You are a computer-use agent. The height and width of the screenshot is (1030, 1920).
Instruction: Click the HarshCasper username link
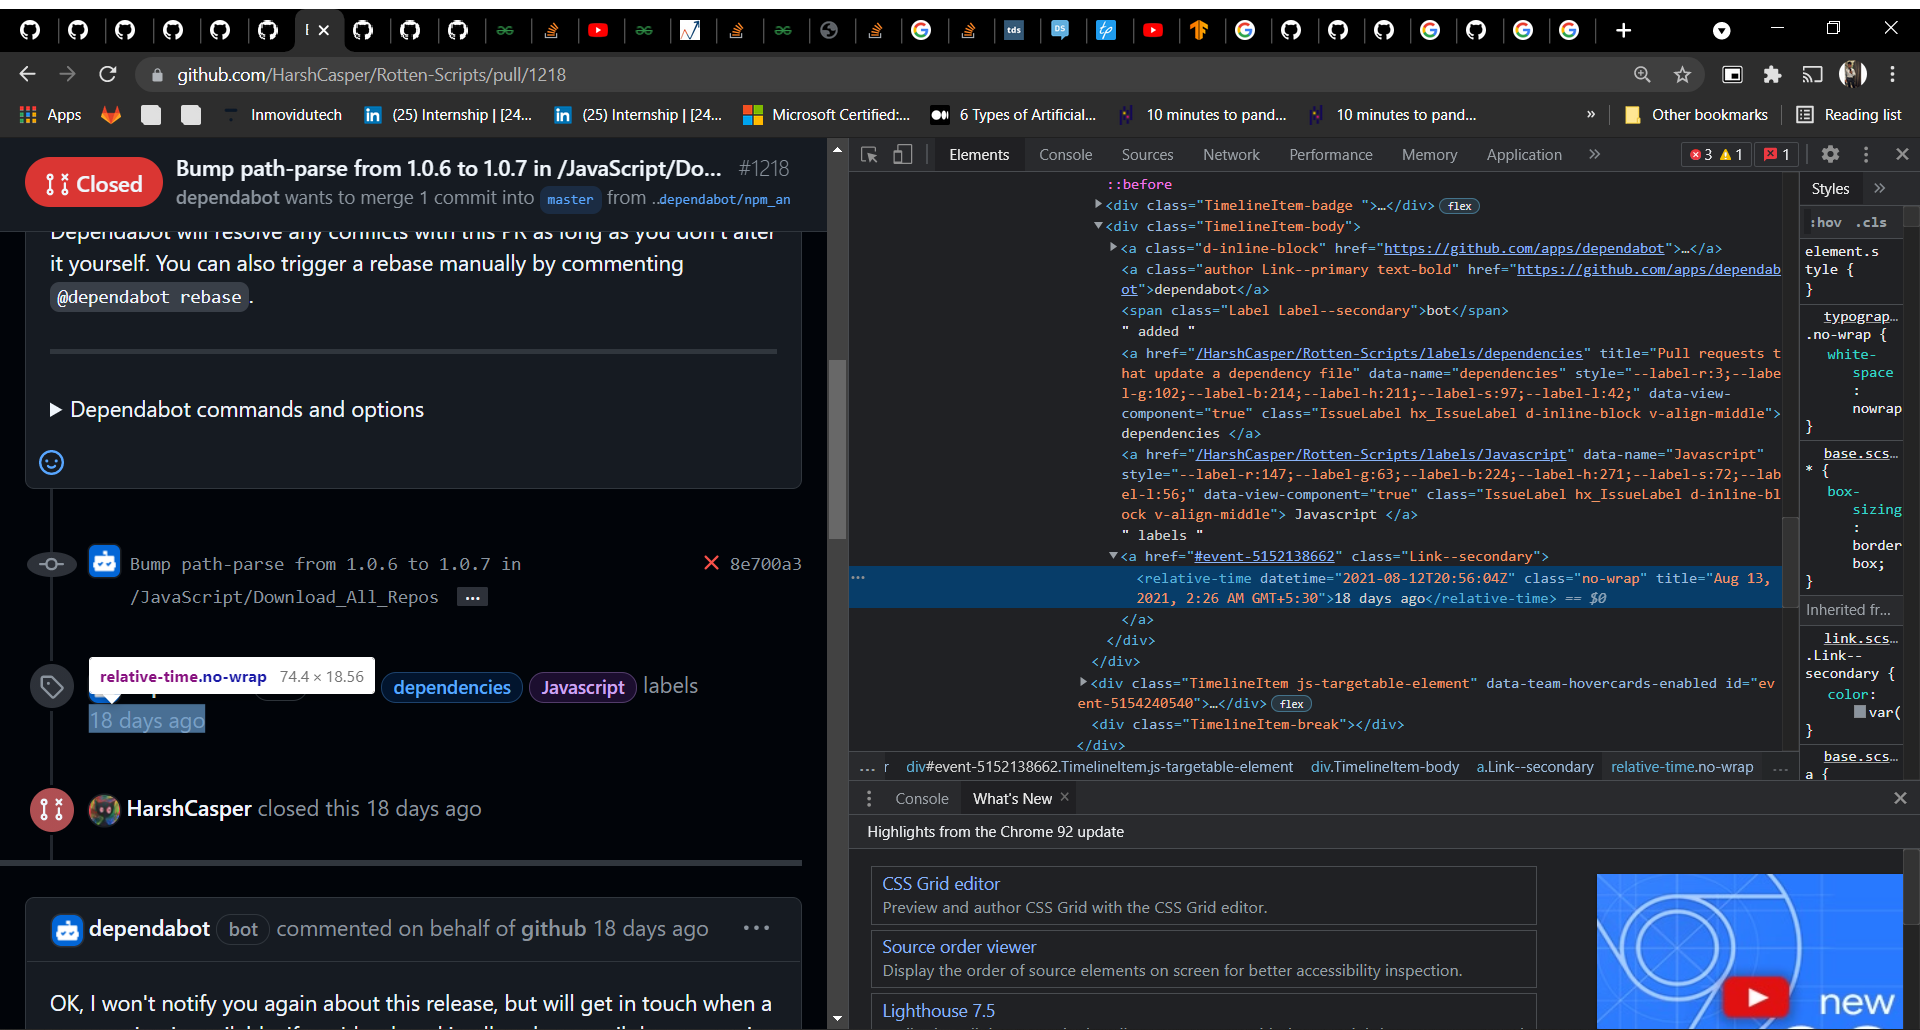coord(190,809)
